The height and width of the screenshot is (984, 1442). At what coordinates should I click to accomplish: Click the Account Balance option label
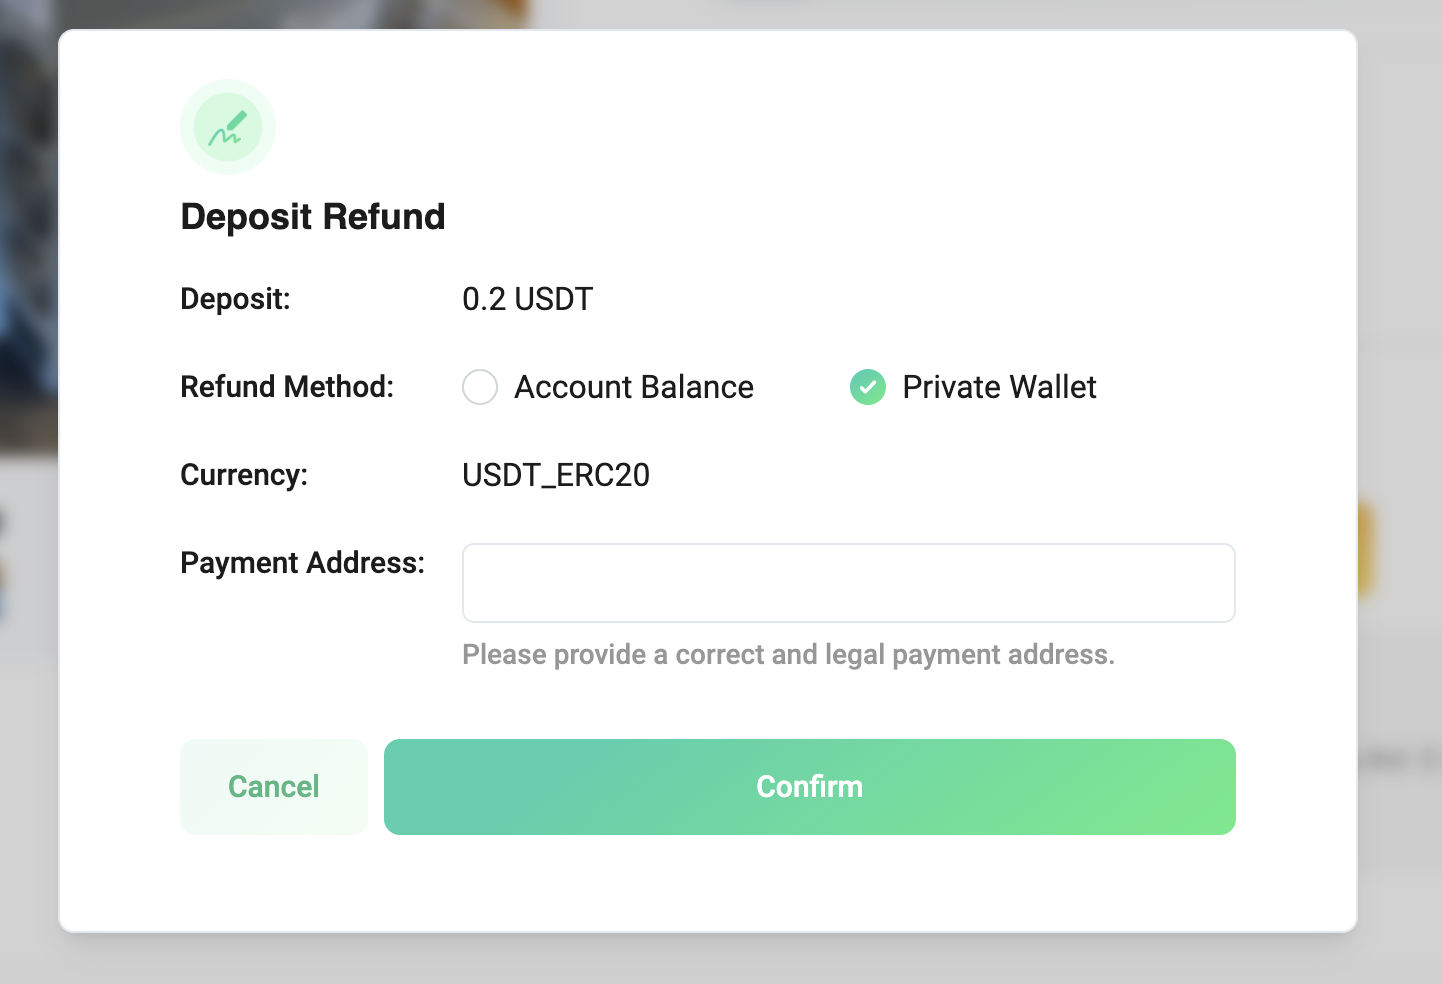pyautogui.click(x=634, y=387)
